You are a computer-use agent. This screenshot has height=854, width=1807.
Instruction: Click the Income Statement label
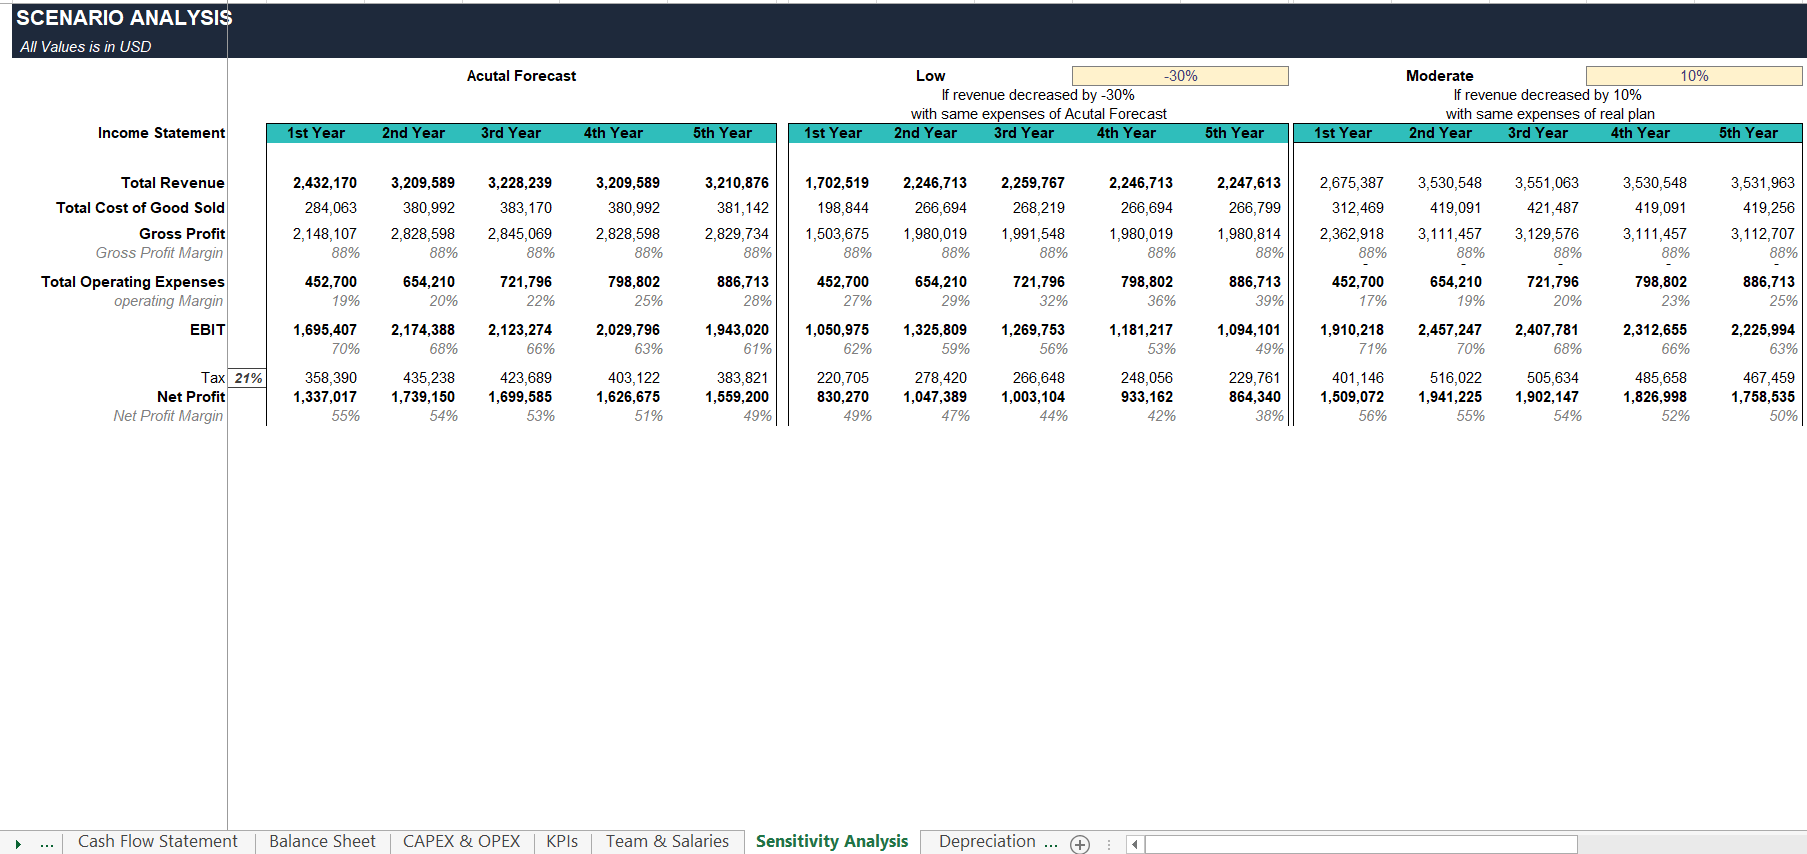point(161,133)
